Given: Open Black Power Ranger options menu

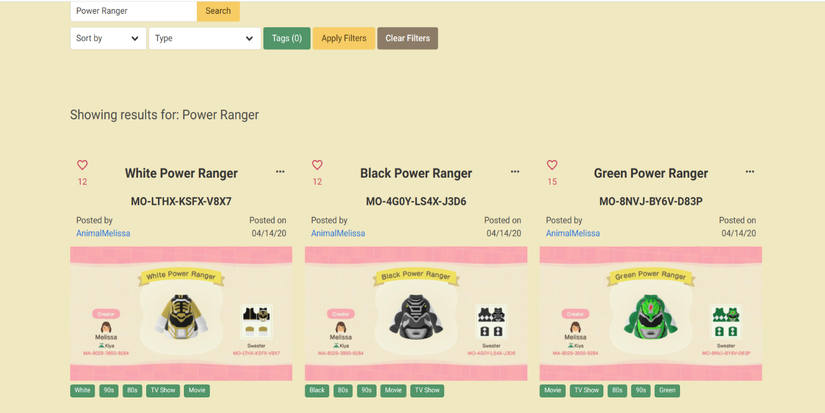Looking at the screenshot, I should [515, 172].
